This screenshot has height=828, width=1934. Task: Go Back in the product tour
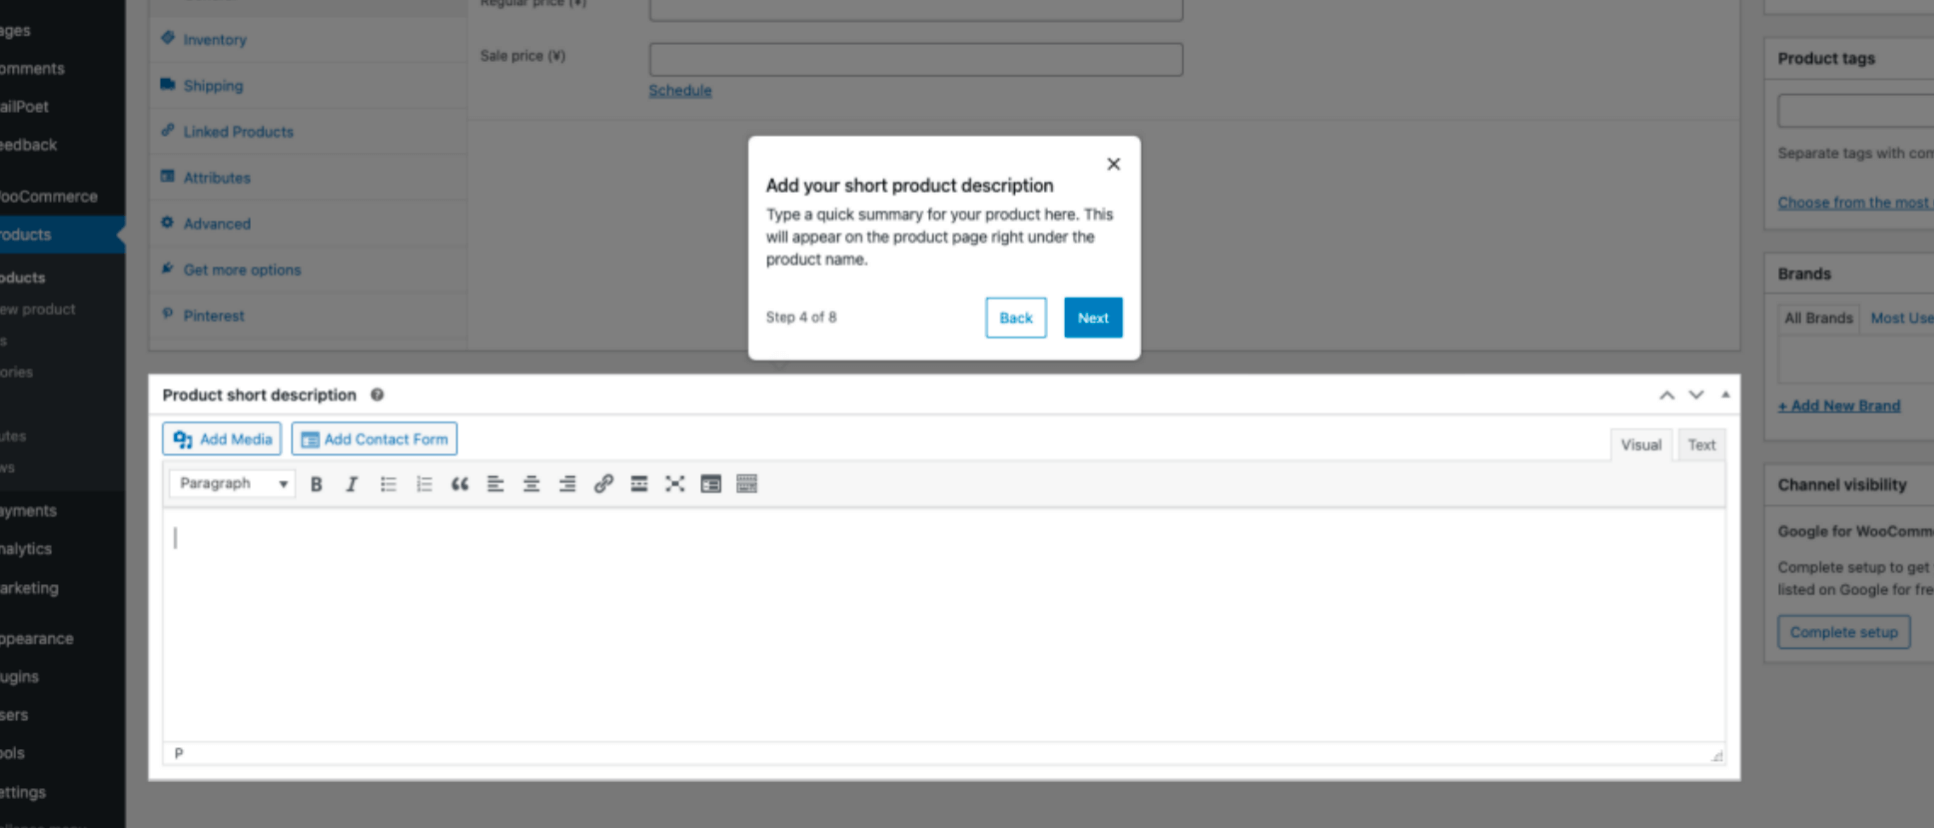click(x=1015, y=318)
